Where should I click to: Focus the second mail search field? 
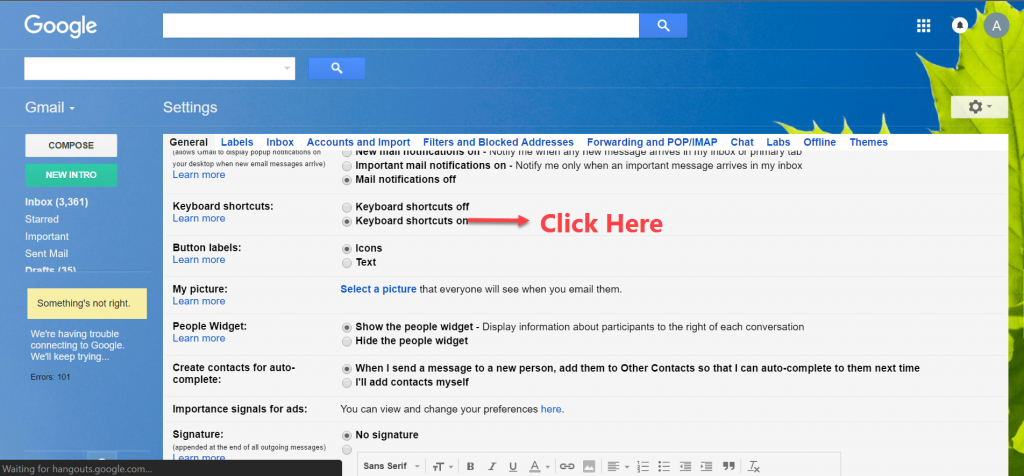[159, 68]
